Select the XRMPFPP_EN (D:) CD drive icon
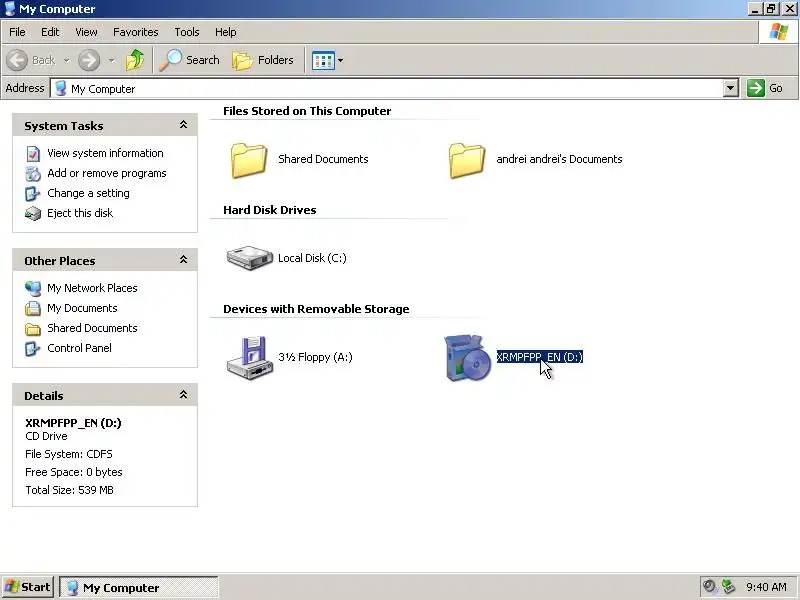The height and width of the screenshot is (600, 800). click(467, 358)
